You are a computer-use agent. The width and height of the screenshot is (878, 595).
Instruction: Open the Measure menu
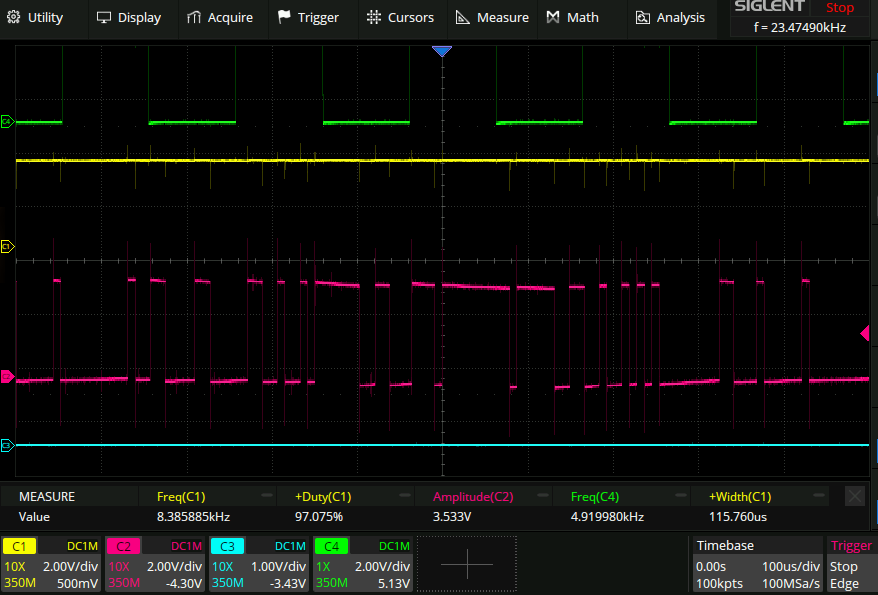click(x=491, y=17)
